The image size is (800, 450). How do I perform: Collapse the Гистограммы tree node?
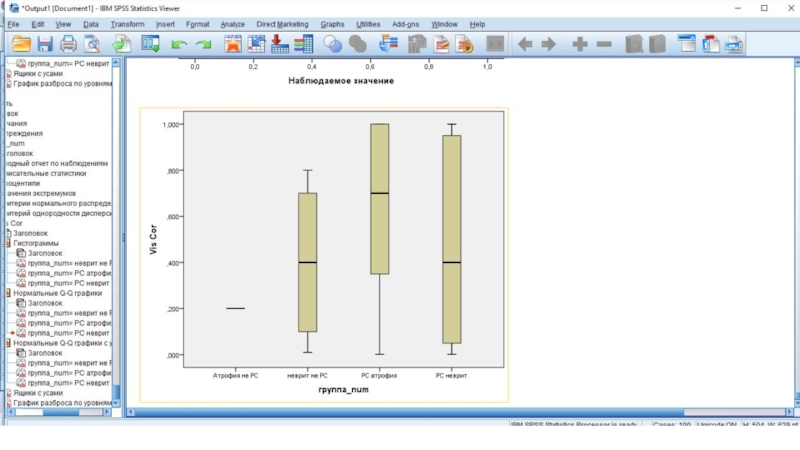[x=8, y=243]
